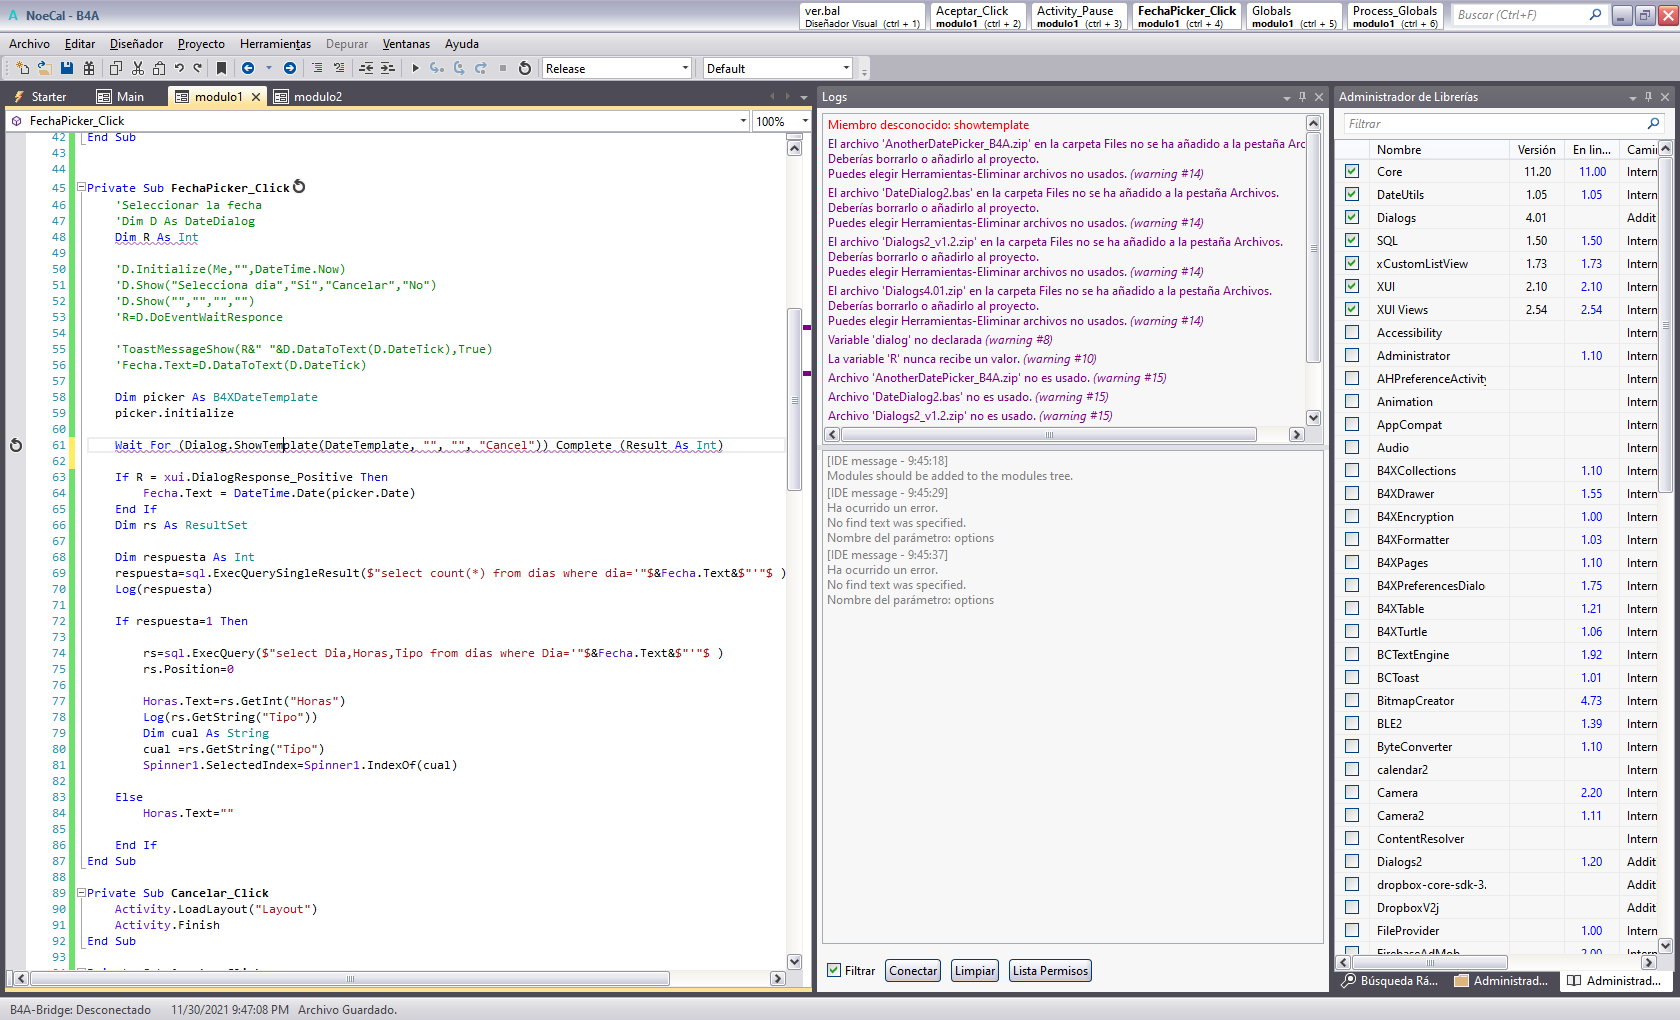Click the Save icon in the toolbar
The width and height of the screenshot is (1680, 1020).
[x=66, y=68]
